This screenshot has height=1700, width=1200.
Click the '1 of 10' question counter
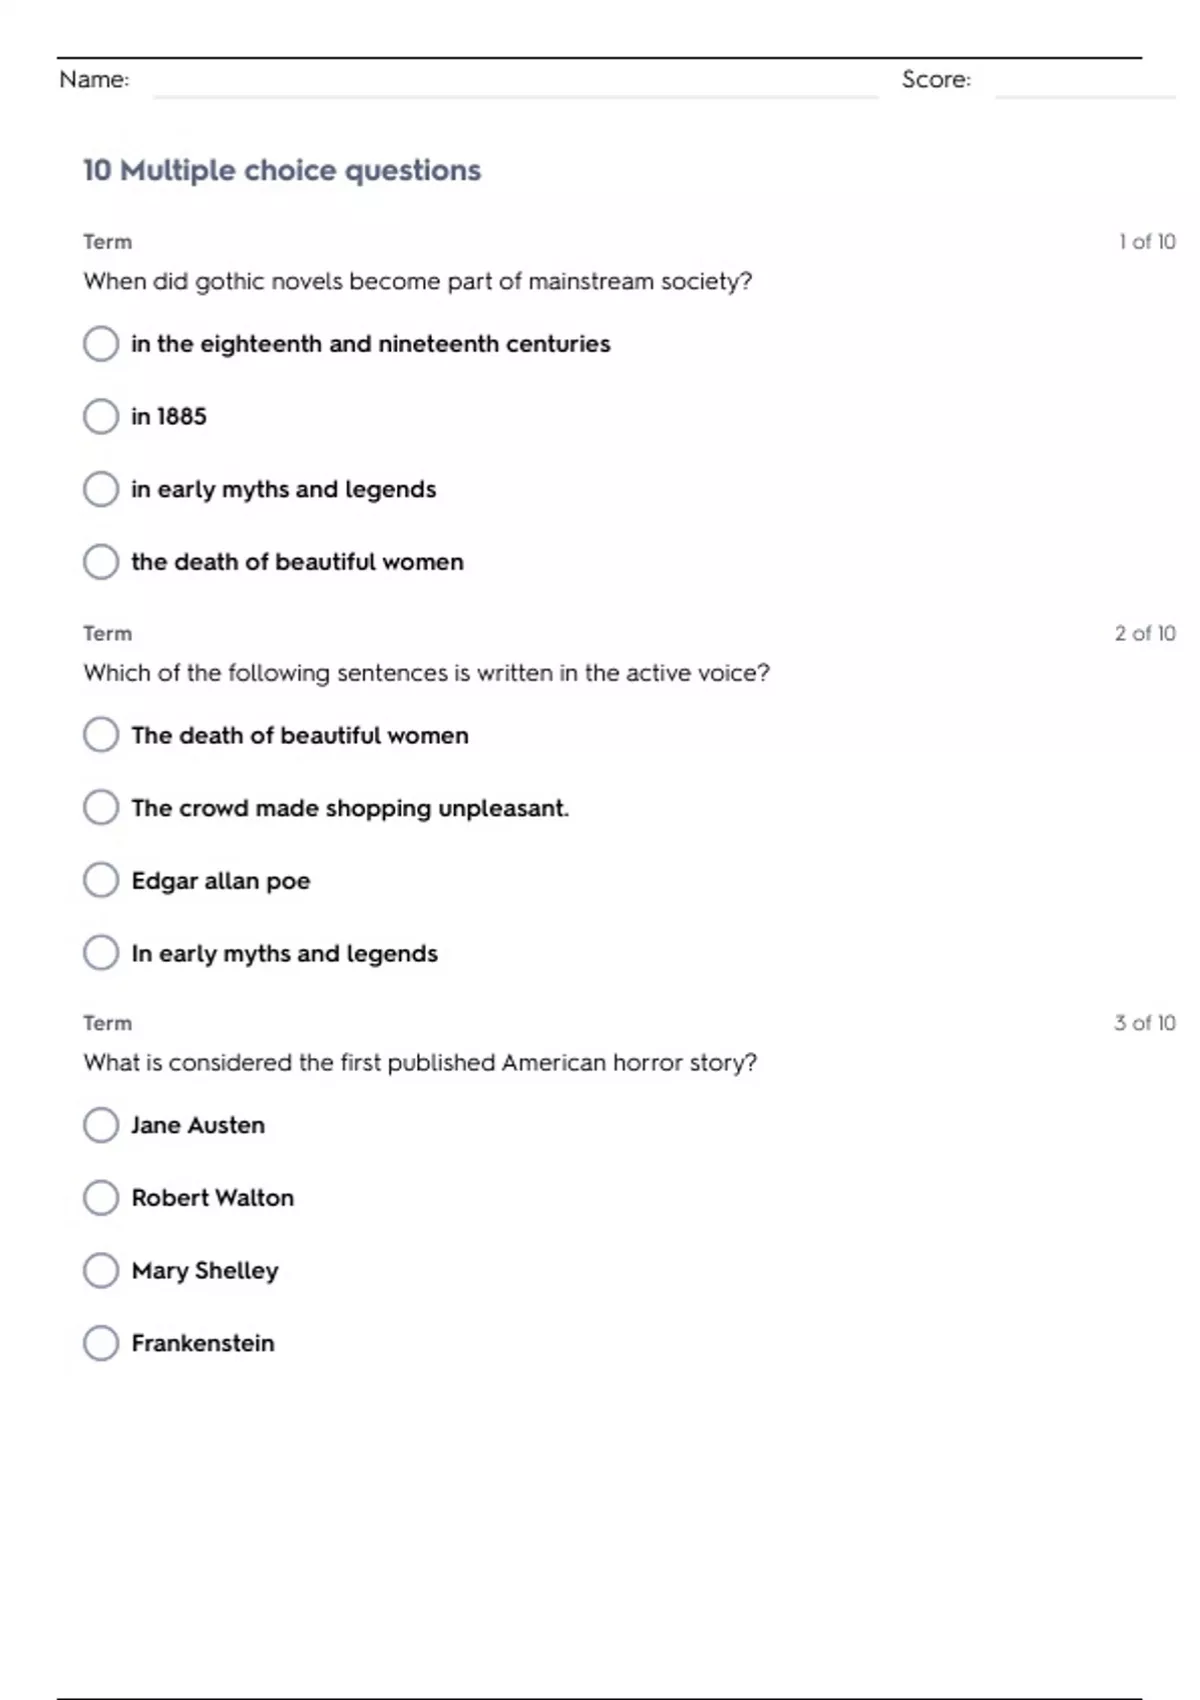click(1146, 242)
